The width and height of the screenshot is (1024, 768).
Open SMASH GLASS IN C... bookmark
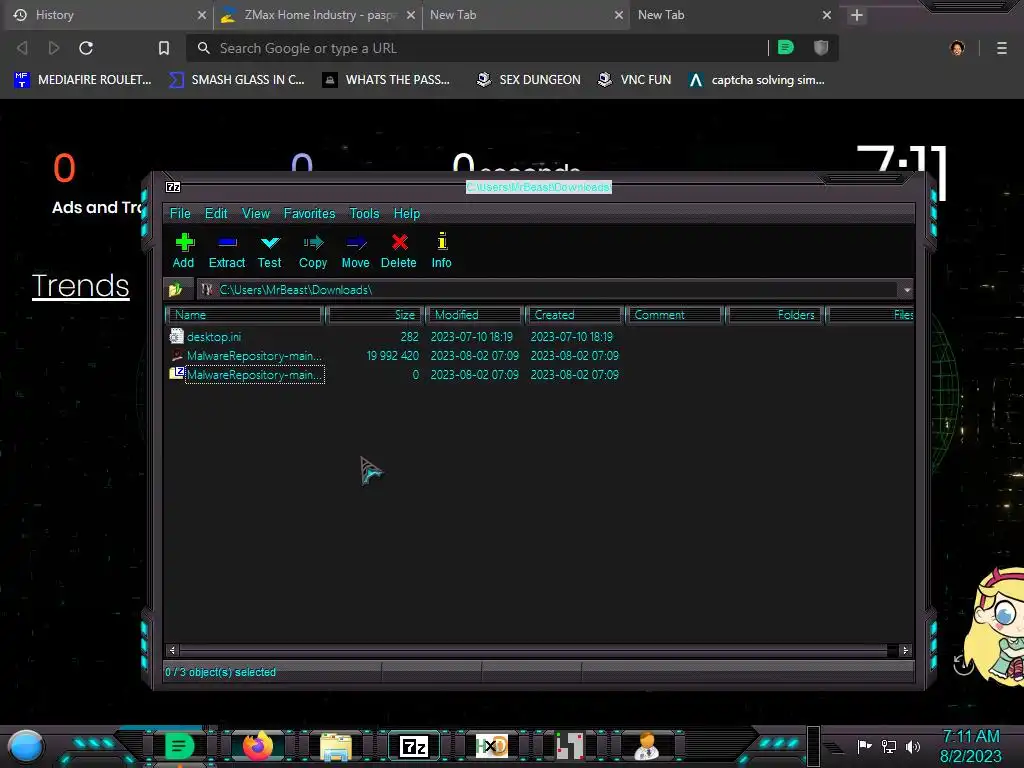pyautogui.click(x=236, y=80)
